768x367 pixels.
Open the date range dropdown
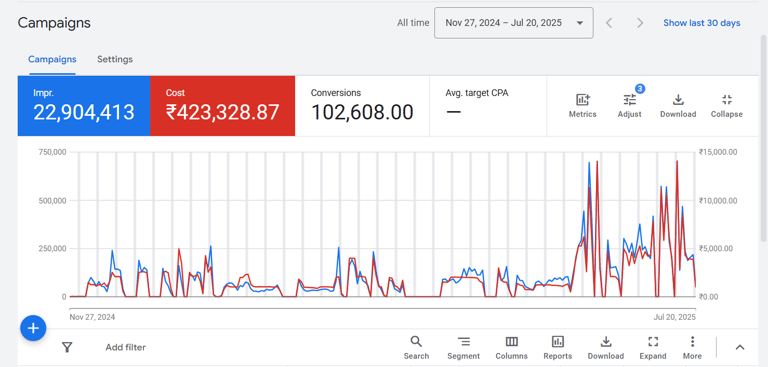[x=514, y=23]
